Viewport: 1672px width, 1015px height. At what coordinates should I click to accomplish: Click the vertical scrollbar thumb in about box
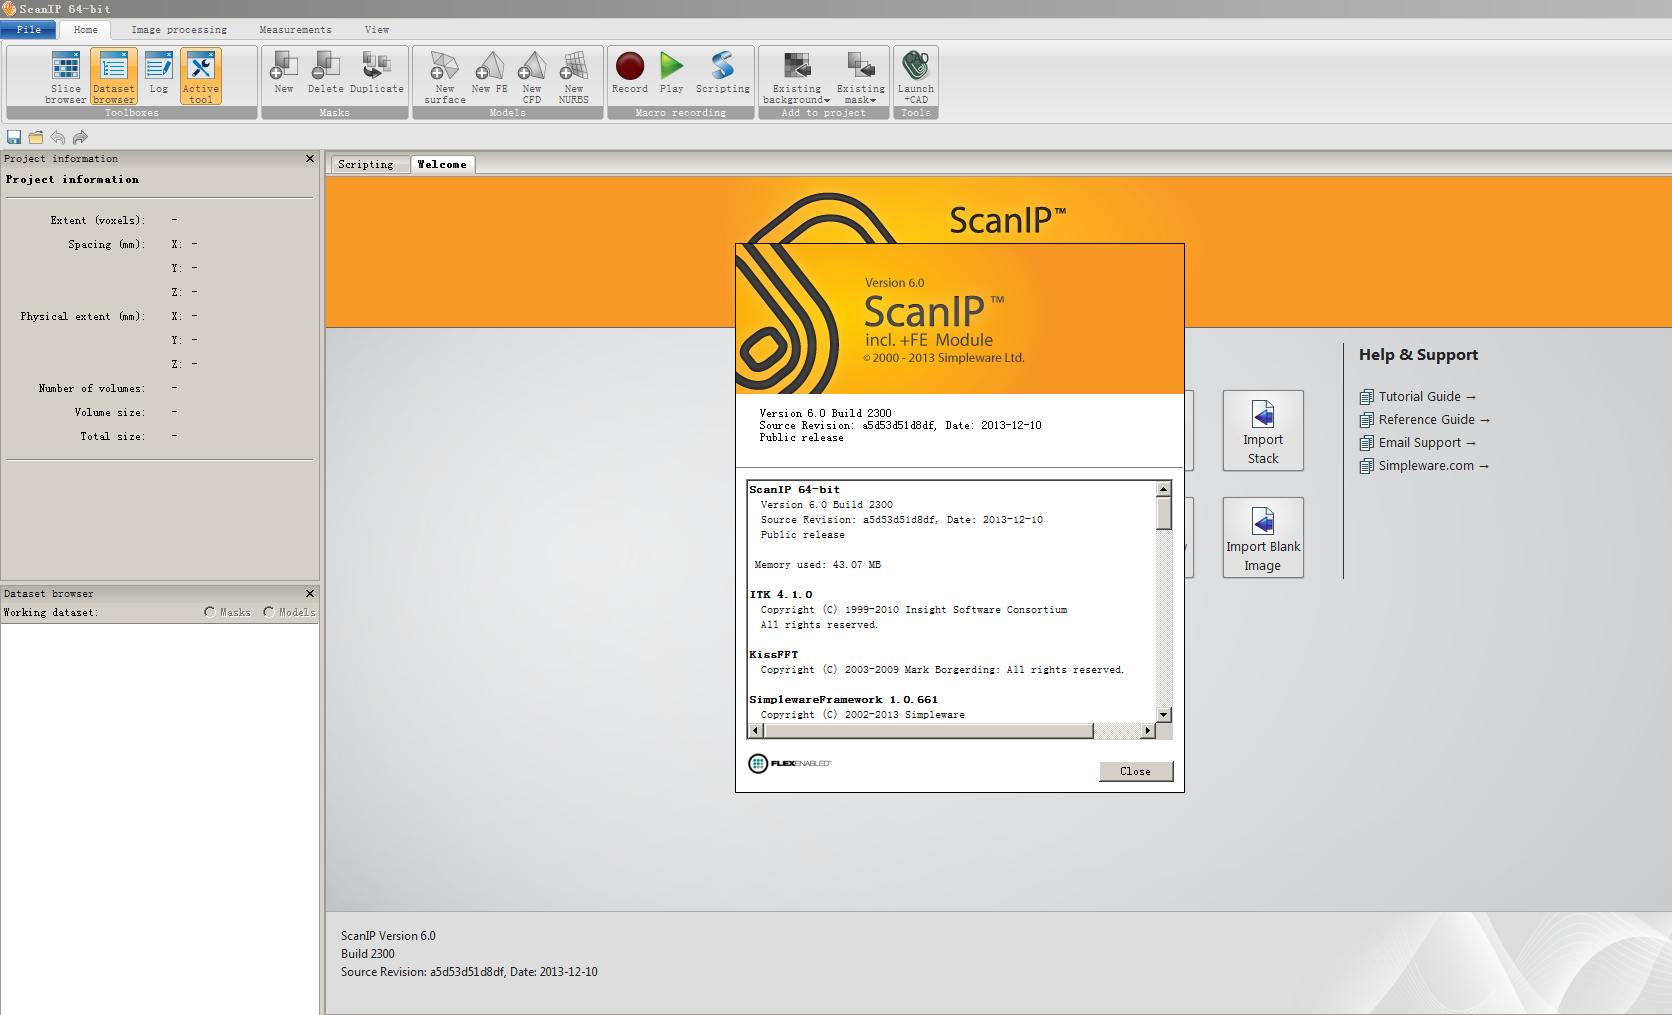point(1164,512)
